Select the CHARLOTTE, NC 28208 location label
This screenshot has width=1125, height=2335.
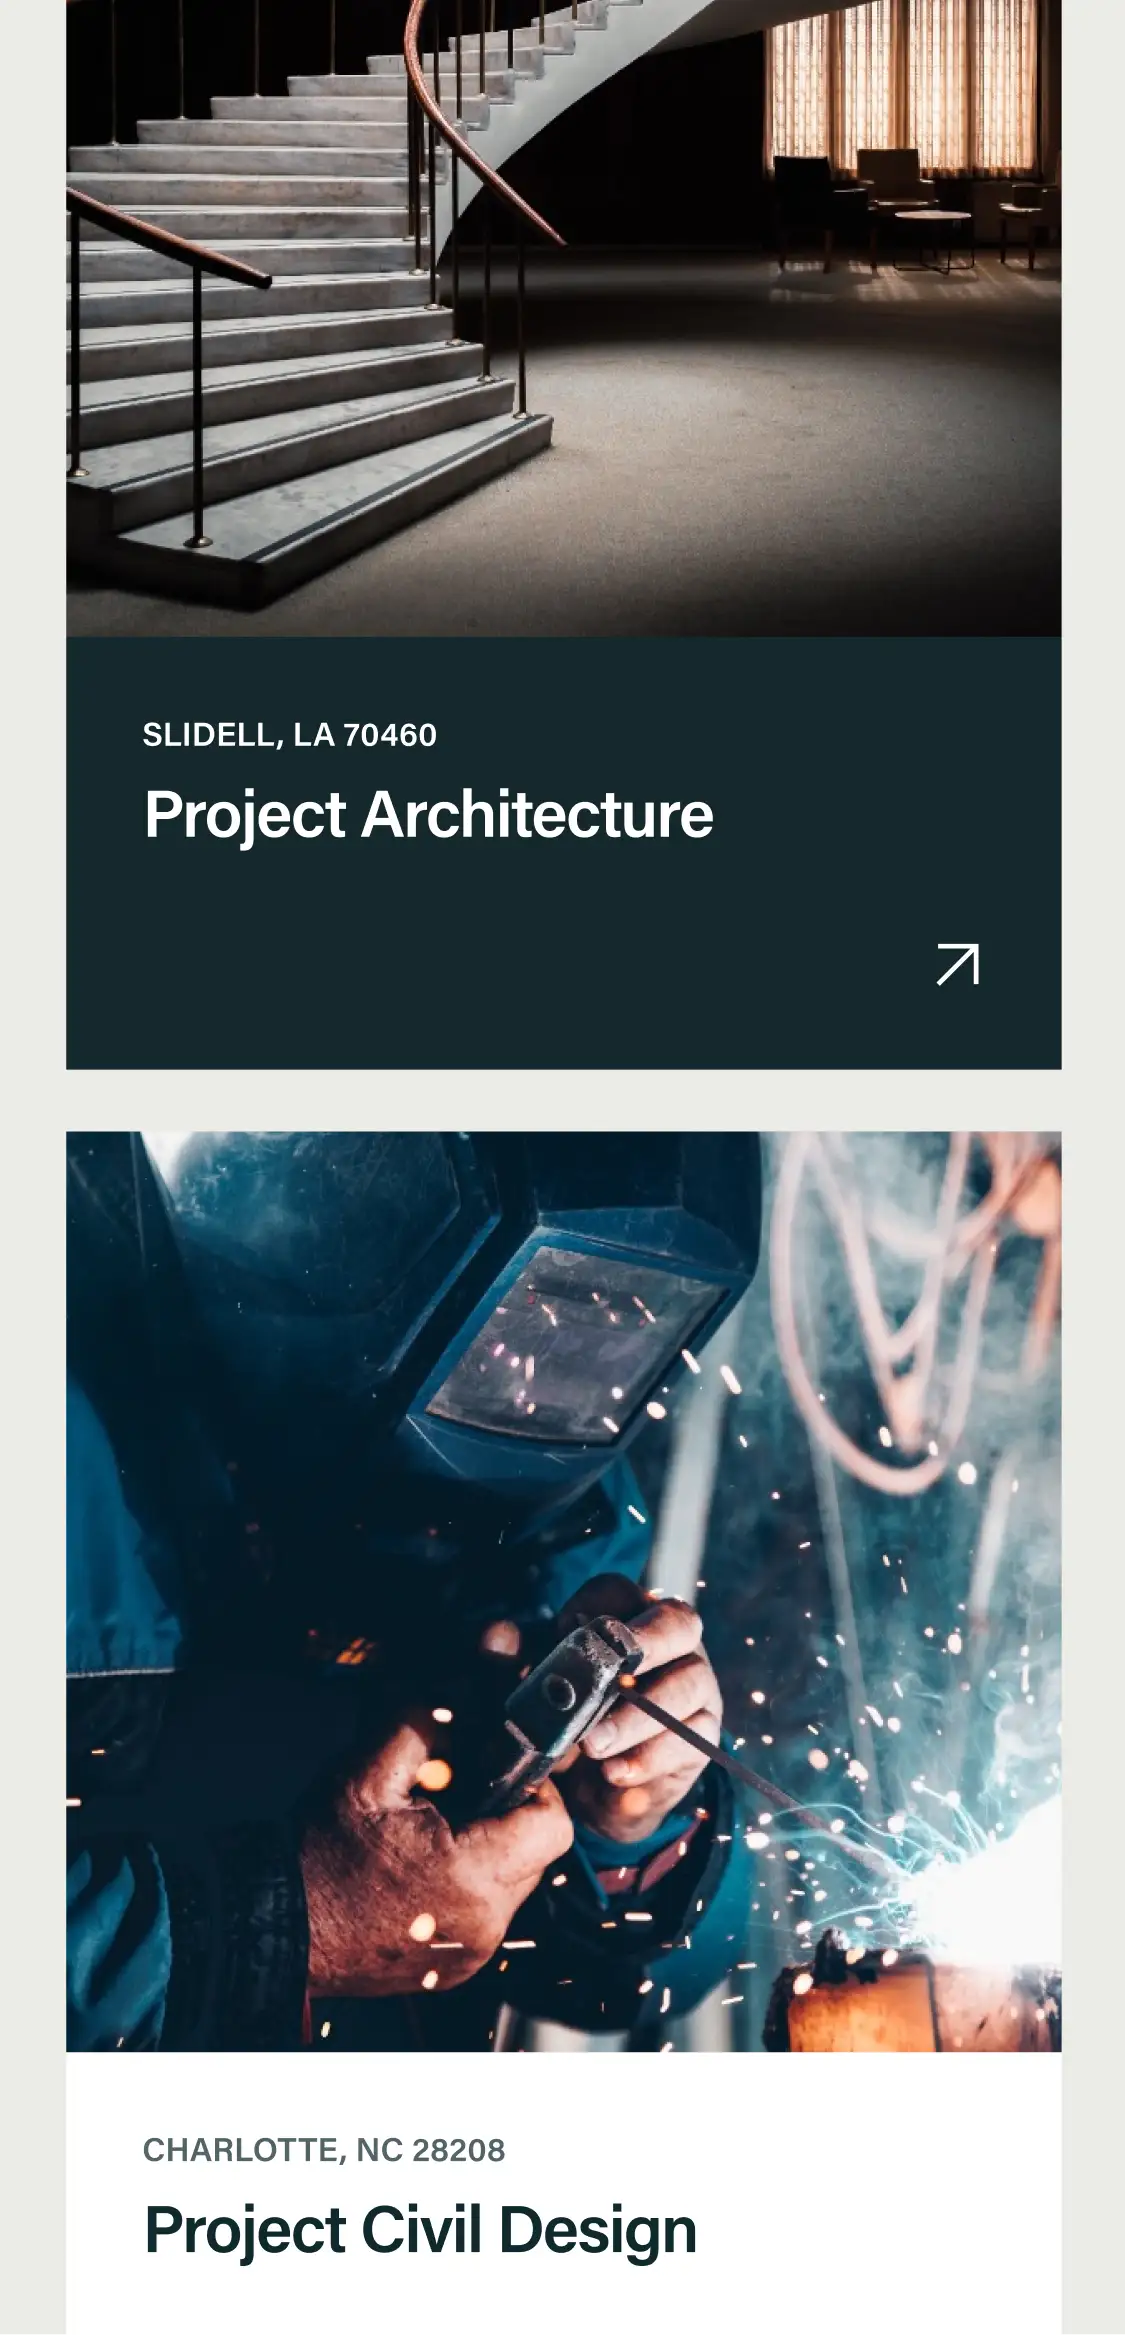click(x=324, y=2150)
